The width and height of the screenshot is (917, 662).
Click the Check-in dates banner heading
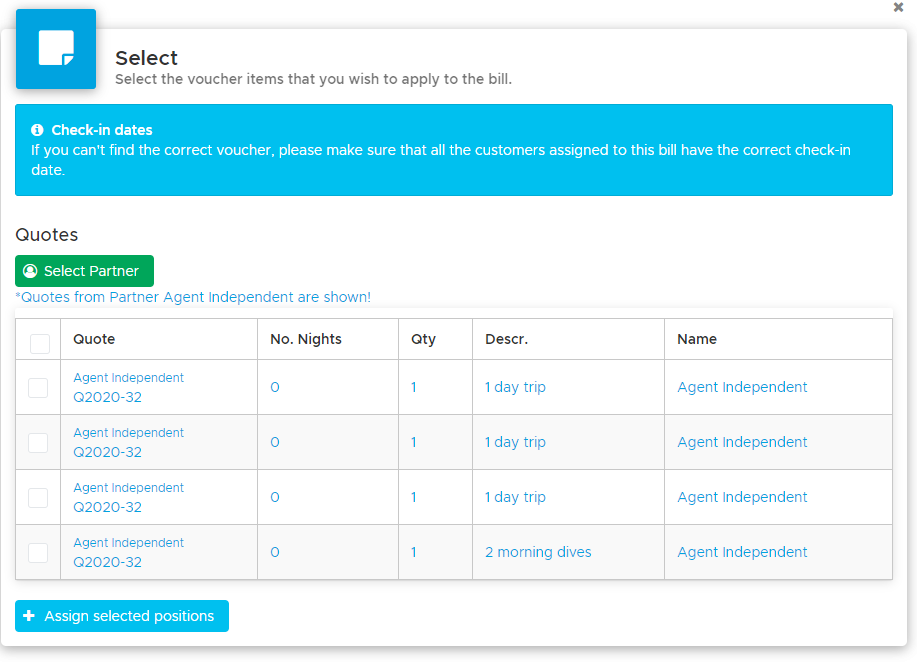(102, 130)
